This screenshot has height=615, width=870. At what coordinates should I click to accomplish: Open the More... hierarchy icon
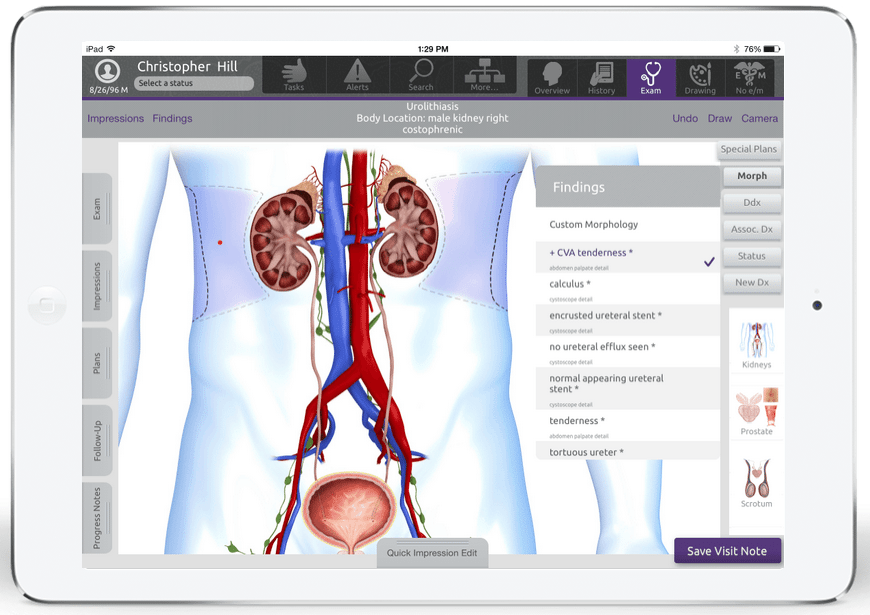[x=484, y=75]
